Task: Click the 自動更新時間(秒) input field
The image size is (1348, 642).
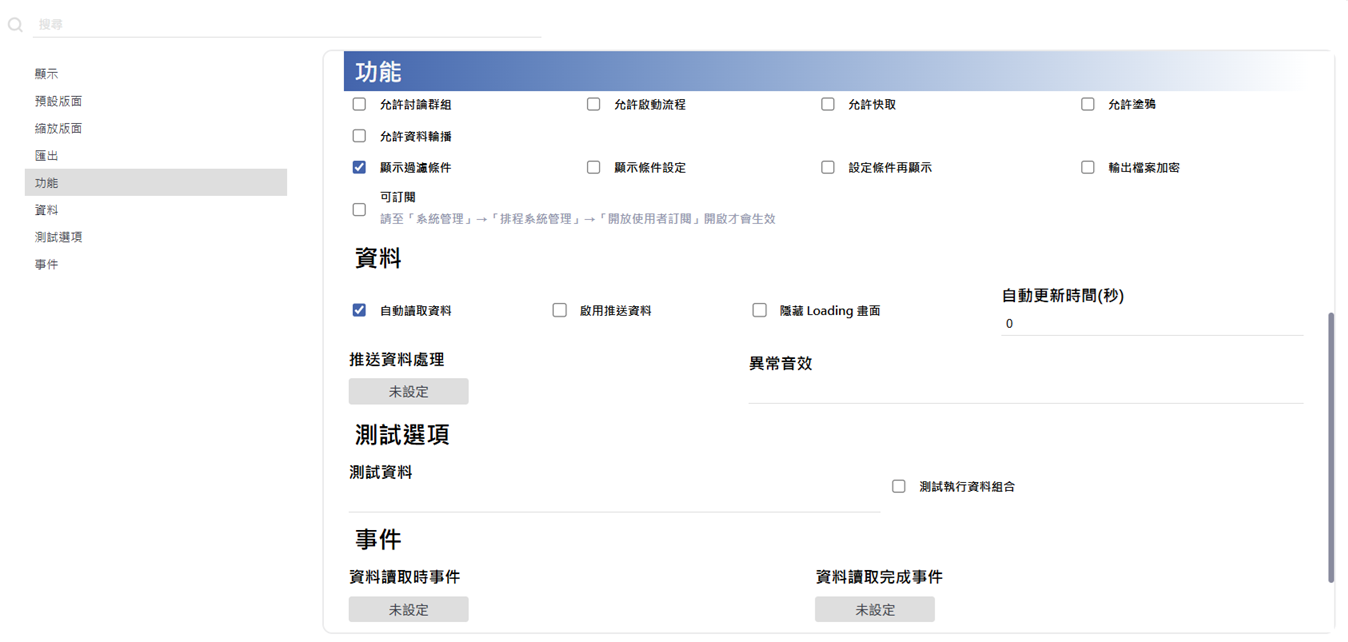Action: click(1152, 324)
